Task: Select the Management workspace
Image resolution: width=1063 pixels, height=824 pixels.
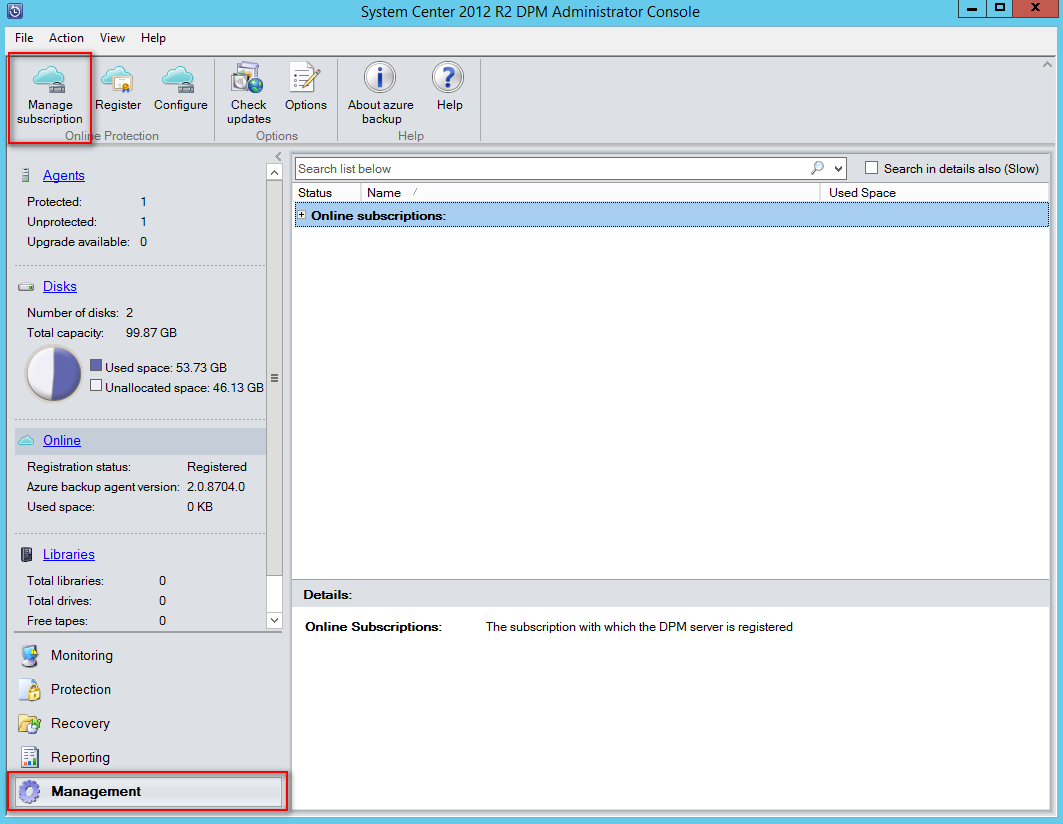Action: (148, 791)
